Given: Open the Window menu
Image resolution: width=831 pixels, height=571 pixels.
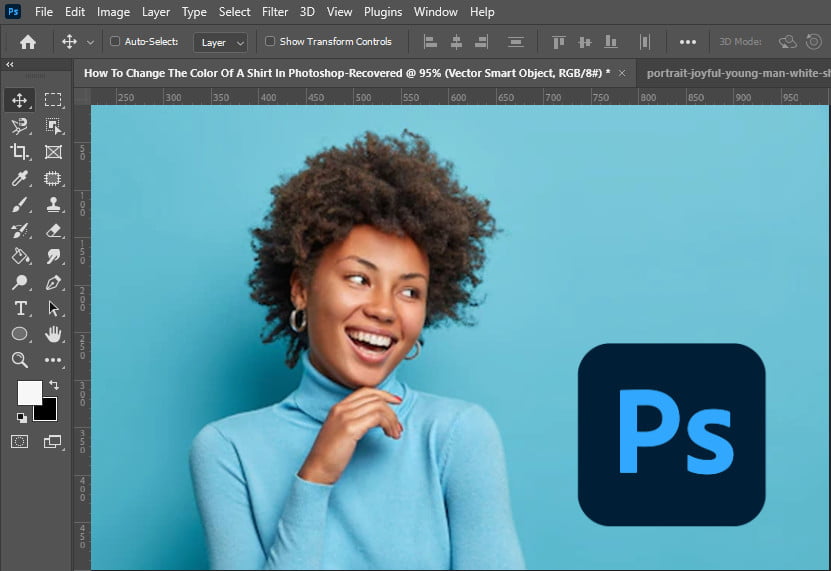Looking at the screenshot, I should click(x=435, y=12).
